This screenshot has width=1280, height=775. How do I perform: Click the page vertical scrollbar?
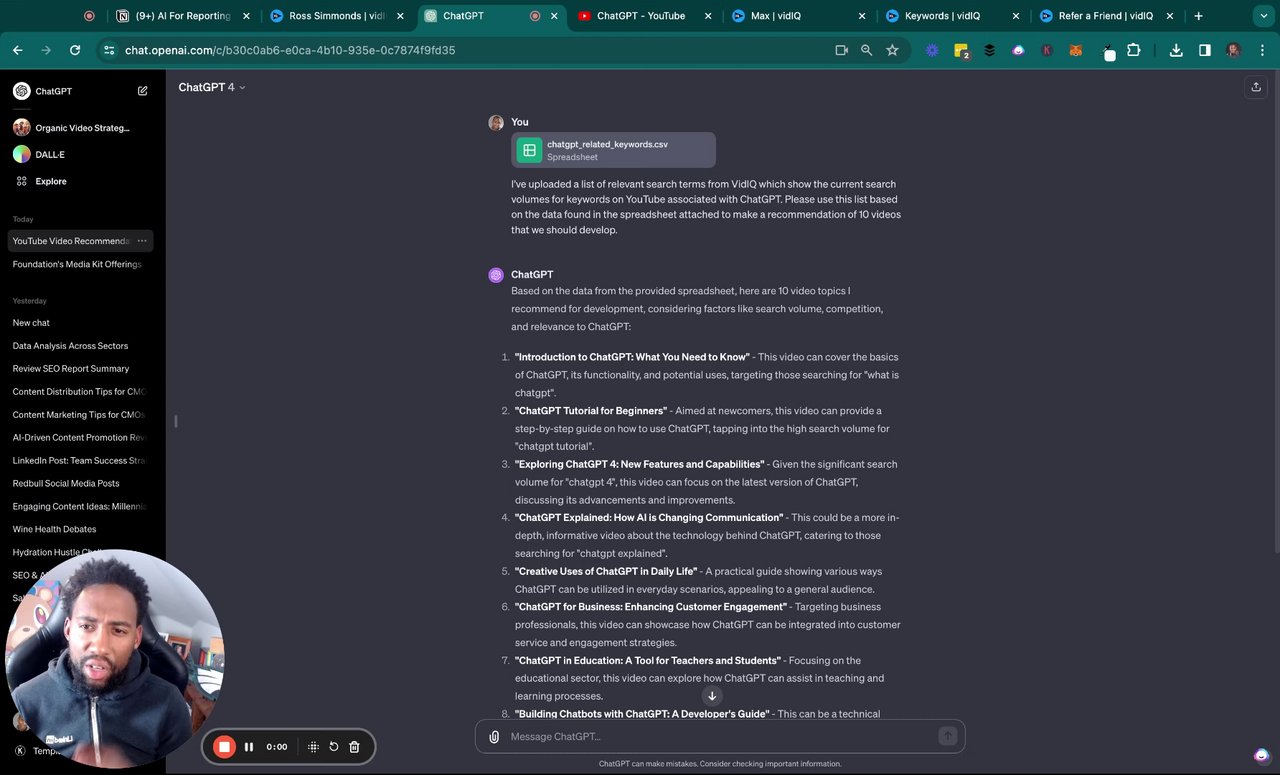click(x=1275, y=310)
